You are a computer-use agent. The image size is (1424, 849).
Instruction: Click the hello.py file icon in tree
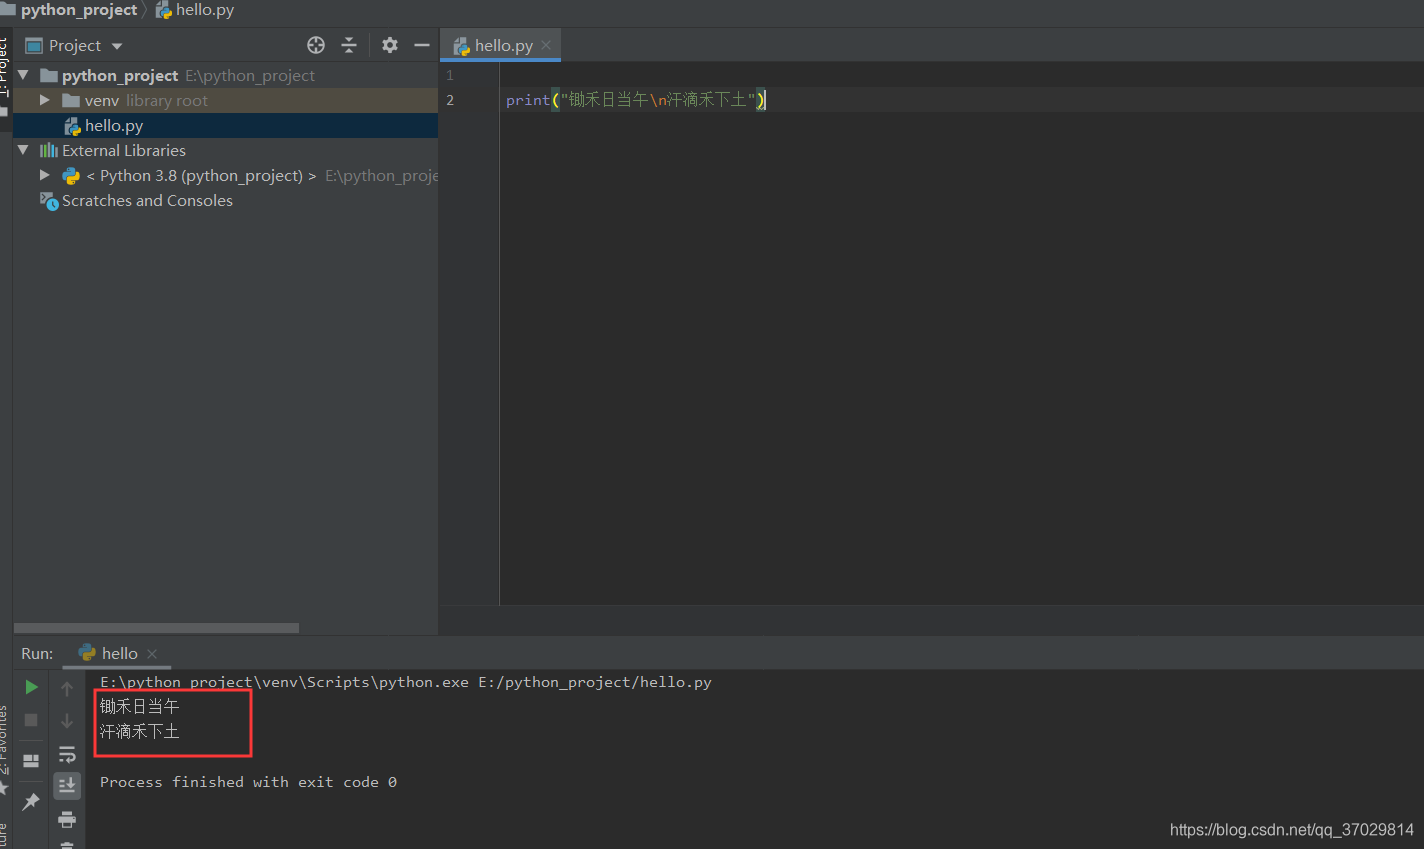click(x=72, y=125)
